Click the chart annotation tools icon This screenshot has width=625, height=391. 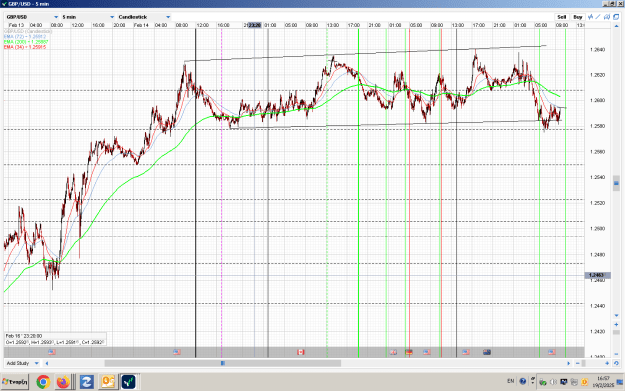(x=607, y=17)
